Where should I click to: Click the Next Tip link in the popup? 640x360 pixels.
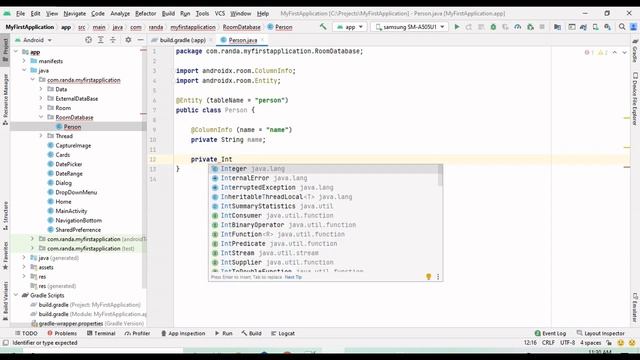[x=293, y=277]
